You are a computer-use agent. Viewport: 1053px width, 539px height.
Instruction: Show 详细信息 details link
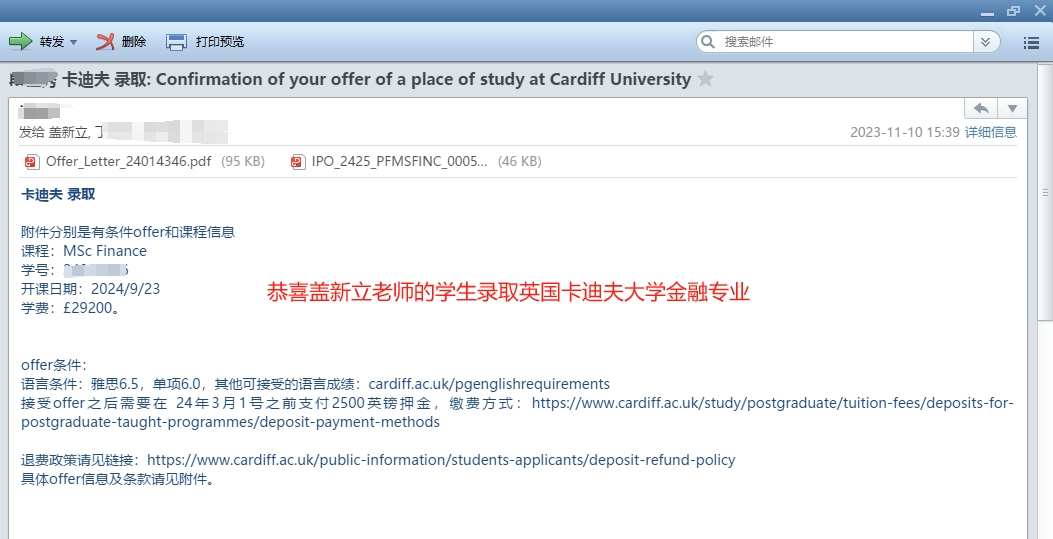[990, 132]
